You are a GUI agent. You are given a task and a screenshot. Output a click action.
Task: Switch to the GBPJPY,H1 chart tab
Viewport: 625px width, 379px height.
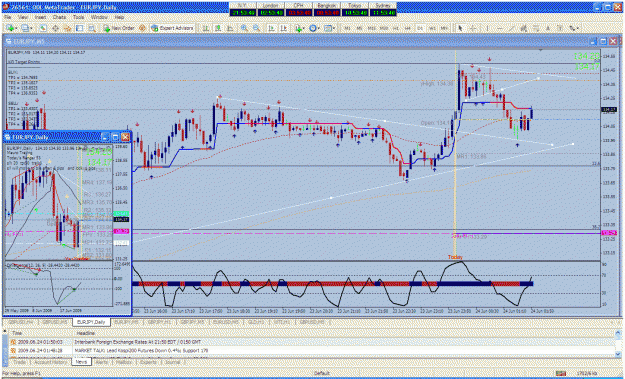(159, 322)
